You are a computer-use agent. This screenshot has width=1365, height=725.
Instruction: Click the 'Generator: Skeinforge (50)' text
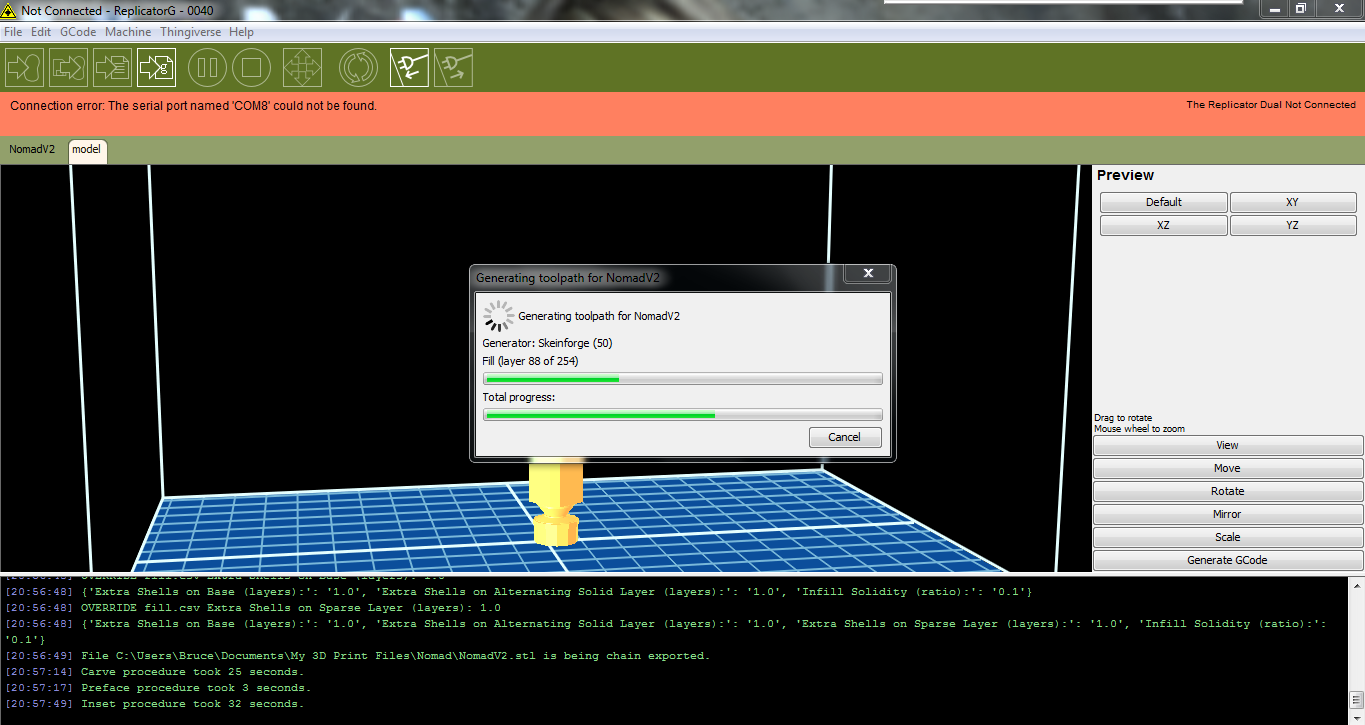547,343
